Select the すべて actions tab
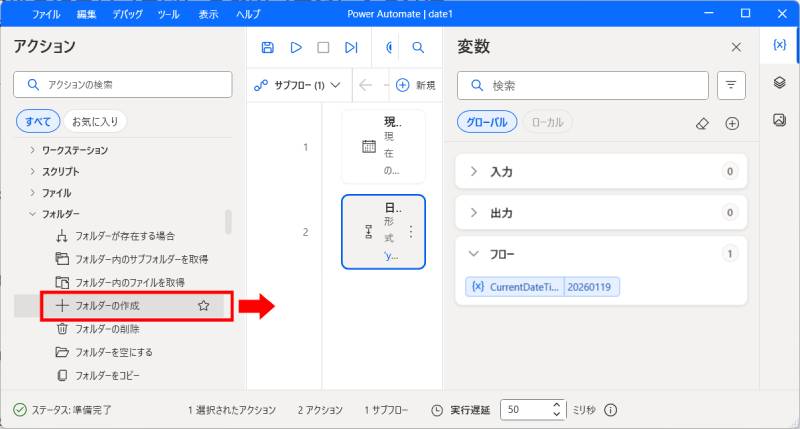This screenshot has width=800, height=429. click(38, 121)
